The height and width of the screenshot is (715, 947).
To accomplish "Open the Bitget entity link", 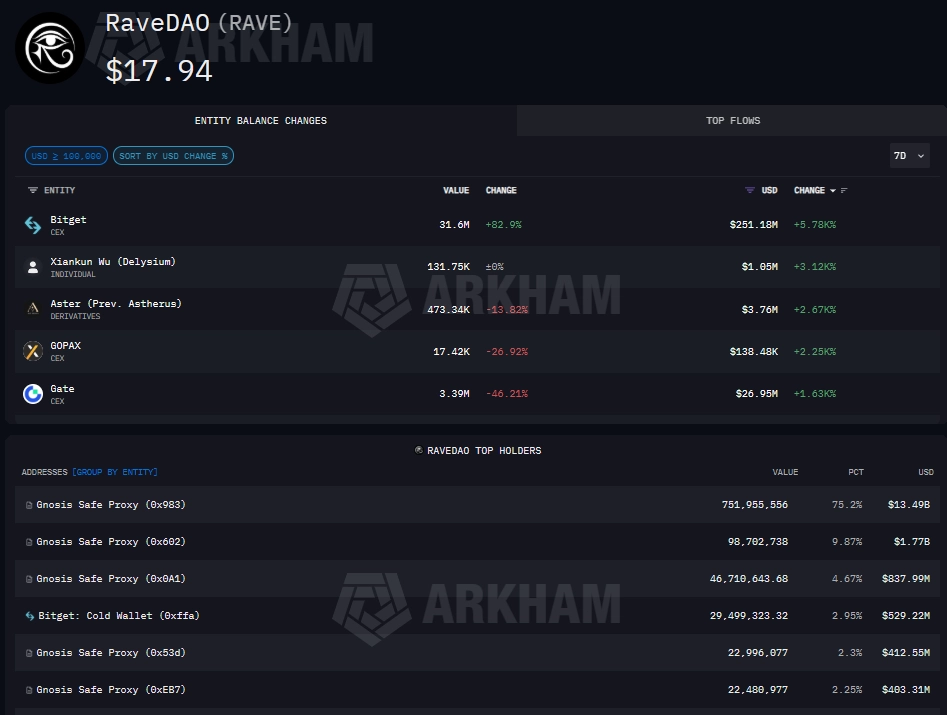I will 68,220.
